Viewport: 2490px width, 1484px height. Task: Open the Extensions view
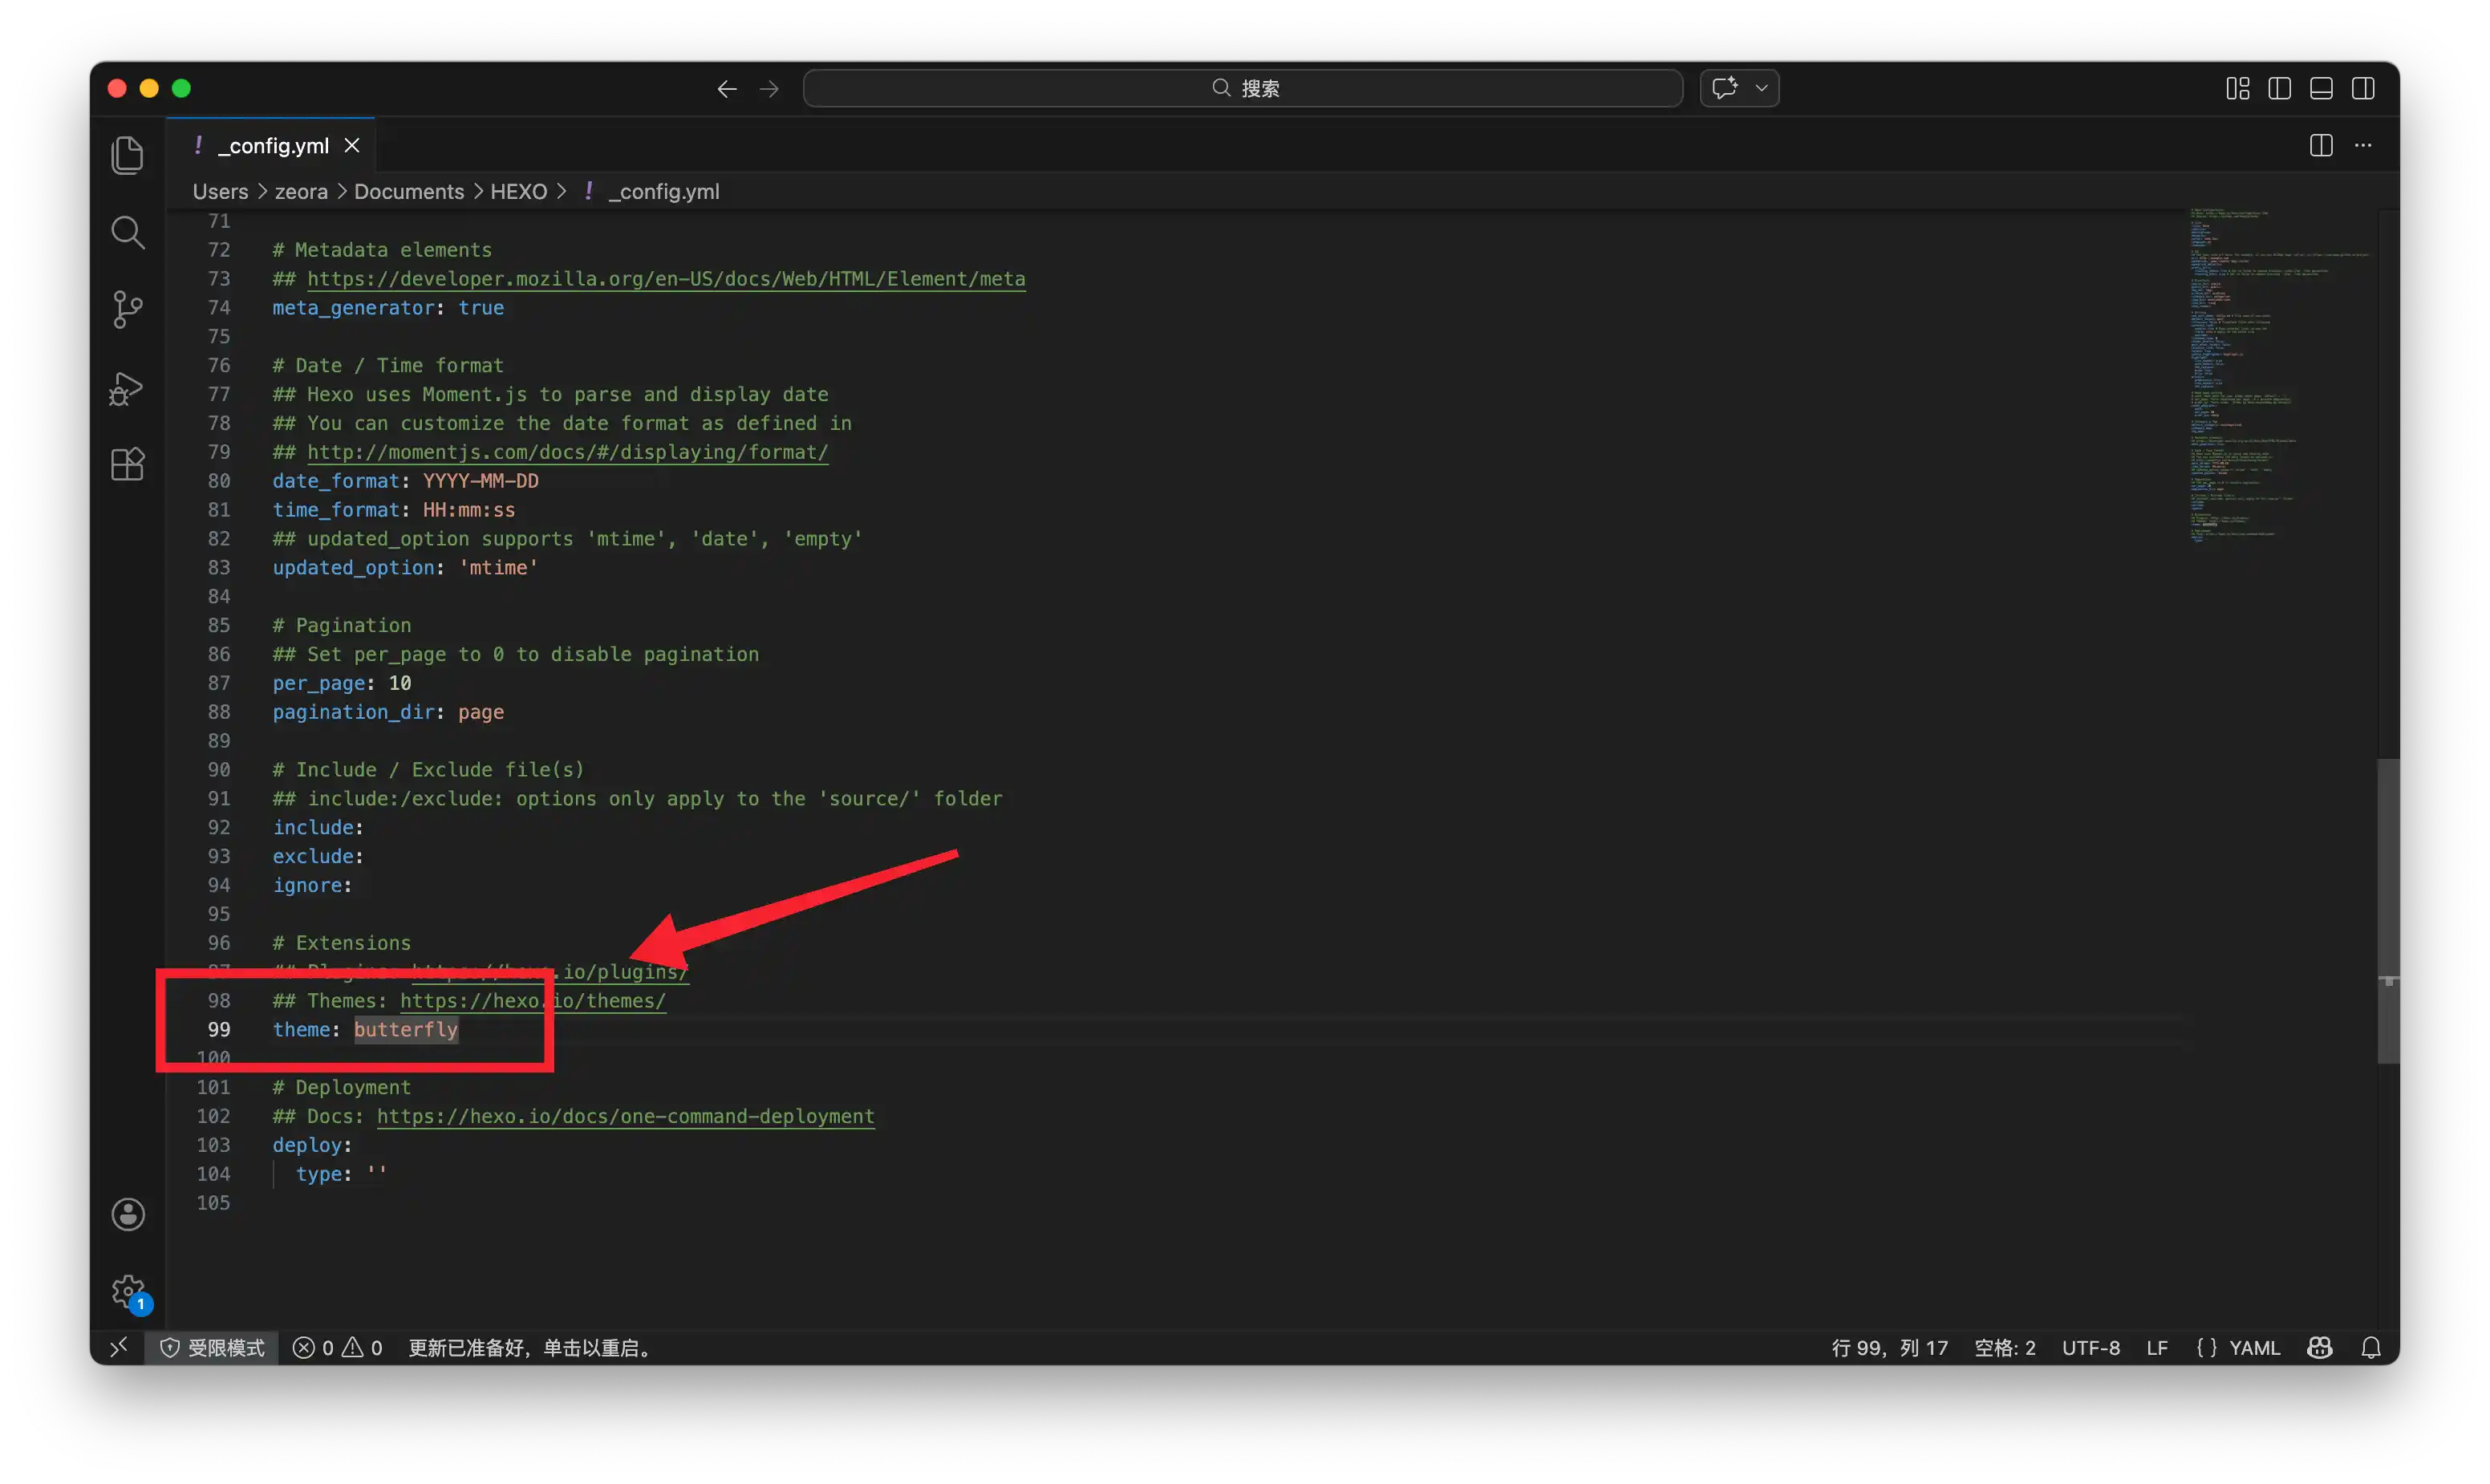coord(127,464)
